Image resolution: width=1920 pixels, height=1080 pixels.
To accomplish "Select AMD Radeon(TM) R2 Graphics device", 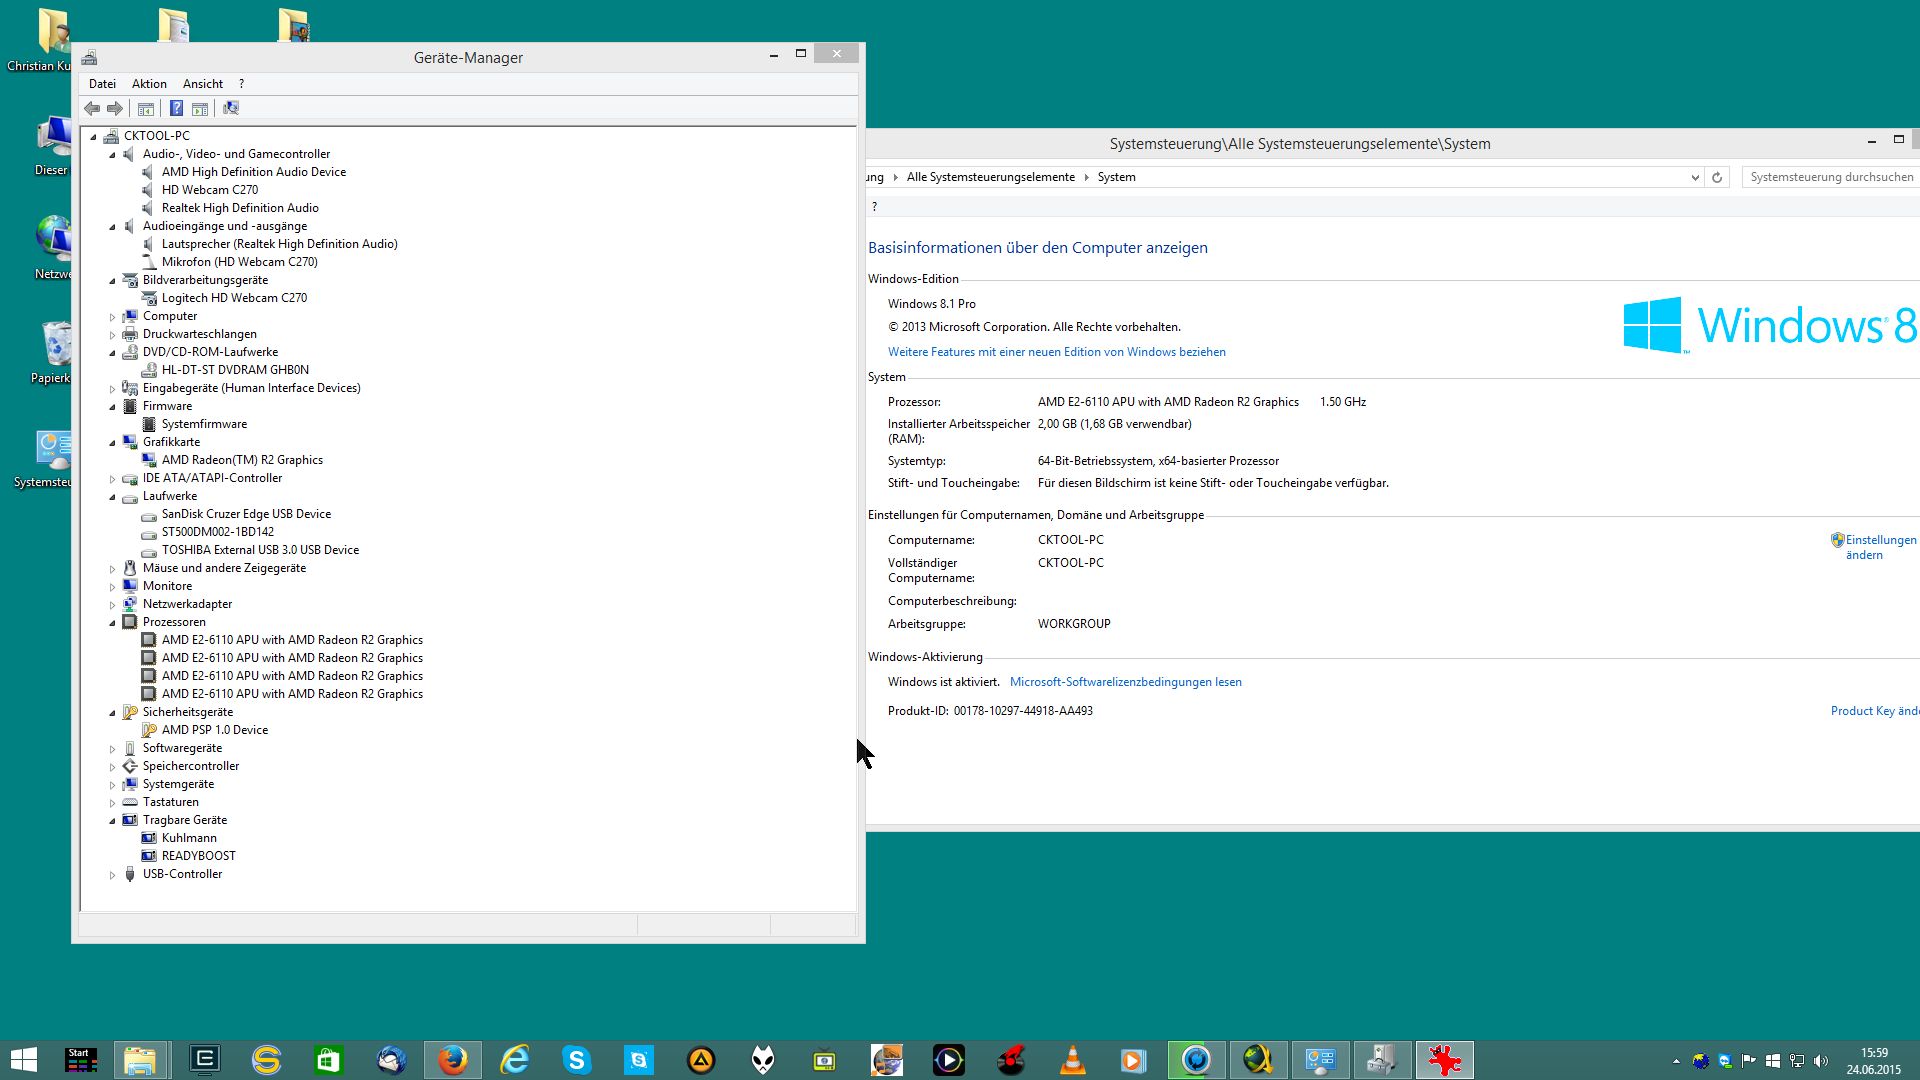I will (x=242, y=460).
